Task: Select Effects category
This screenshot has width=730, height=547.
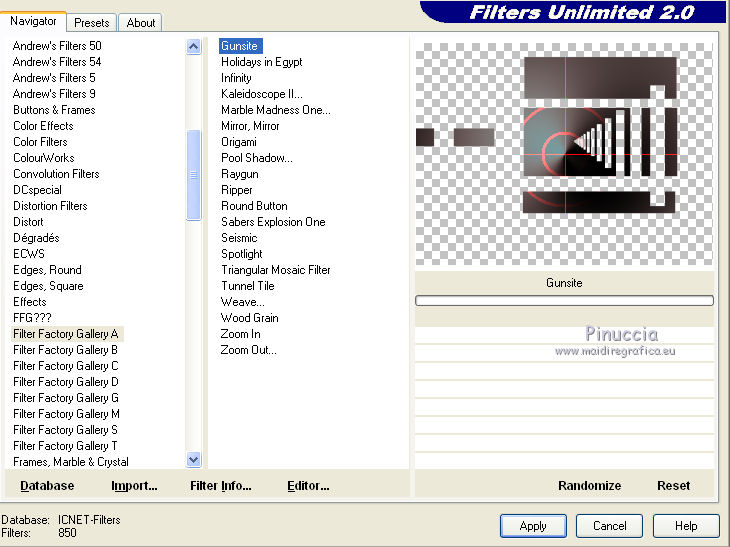Action: (30, 302)
